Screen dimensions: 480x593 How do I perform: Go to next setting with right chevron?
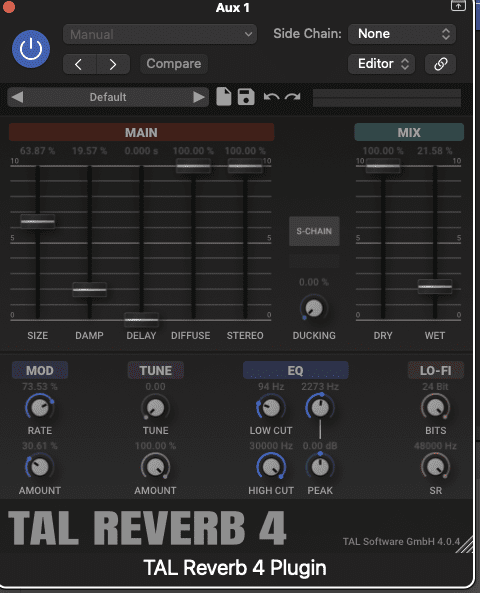pos(113,64)
